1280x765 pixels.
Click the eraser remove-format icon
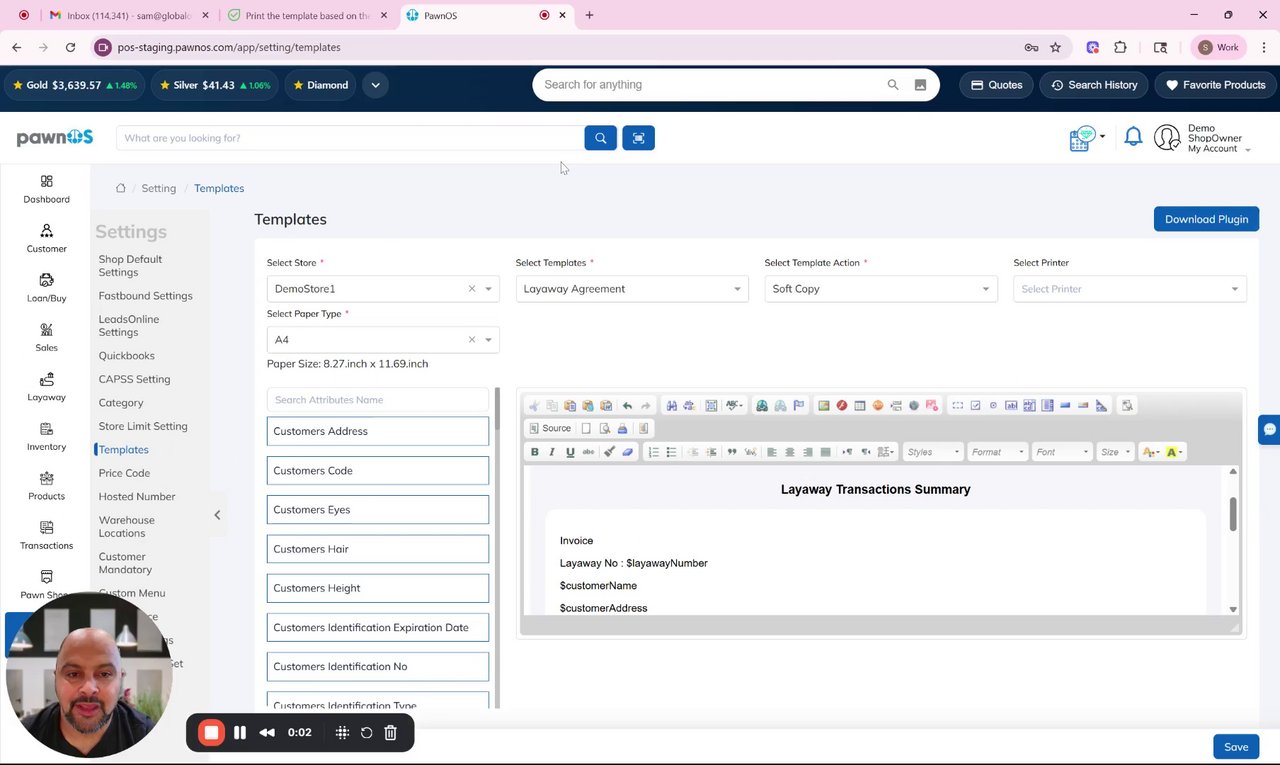(x=627, y=452)
